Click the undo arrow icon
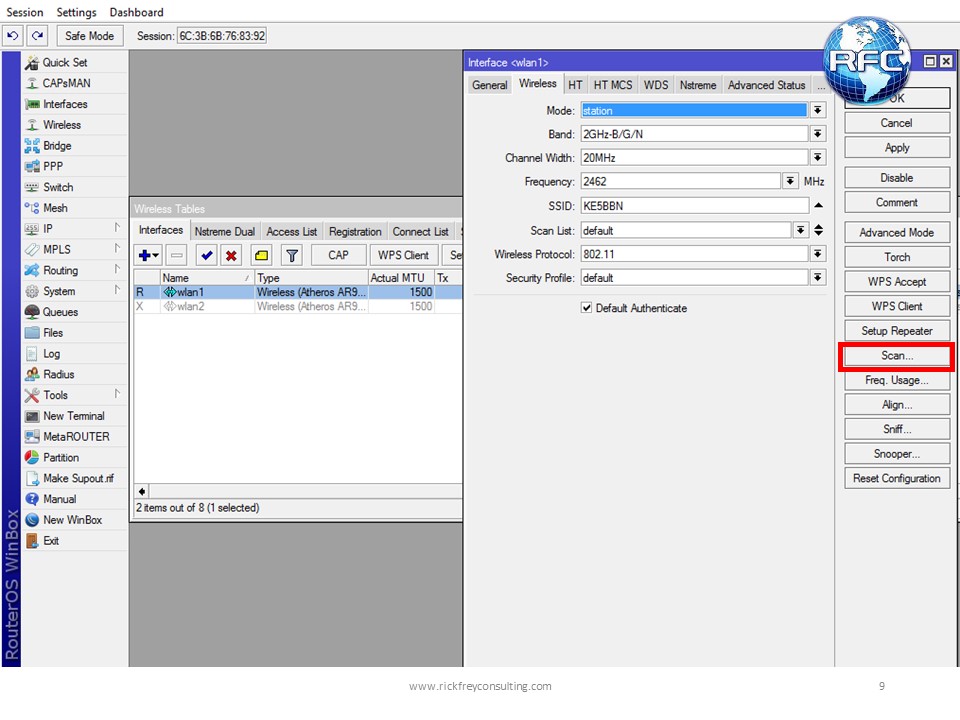 13,36
